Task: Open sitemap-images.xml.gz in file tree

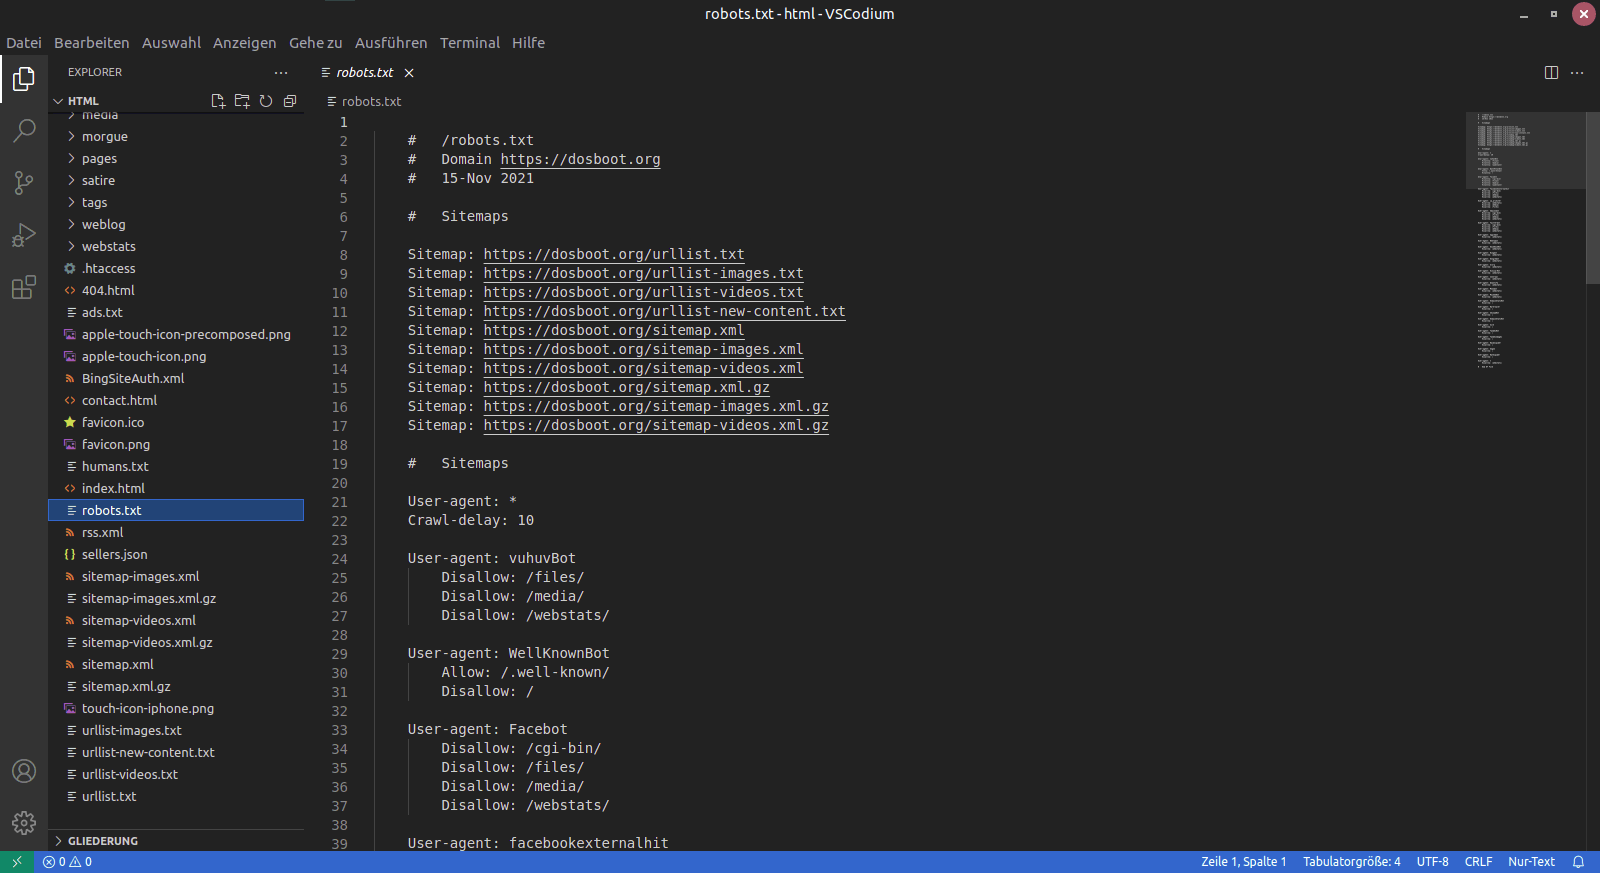Action: pos(176,598)
